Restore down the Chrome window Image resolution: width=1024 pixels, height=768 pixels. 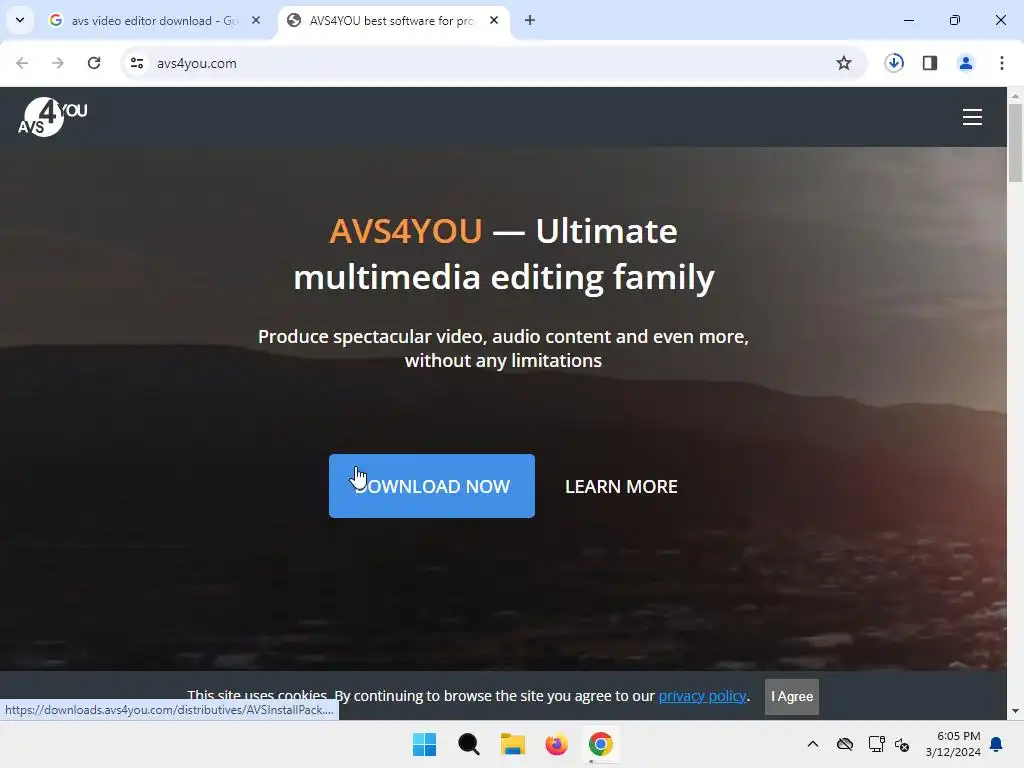click(955, 20)
